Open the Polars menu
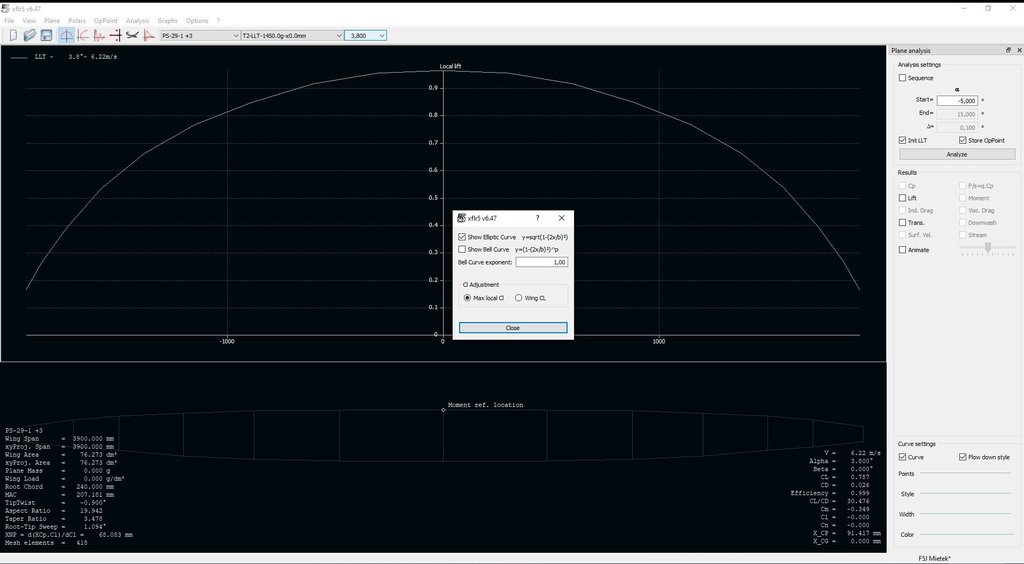 [x=77, y=20]
